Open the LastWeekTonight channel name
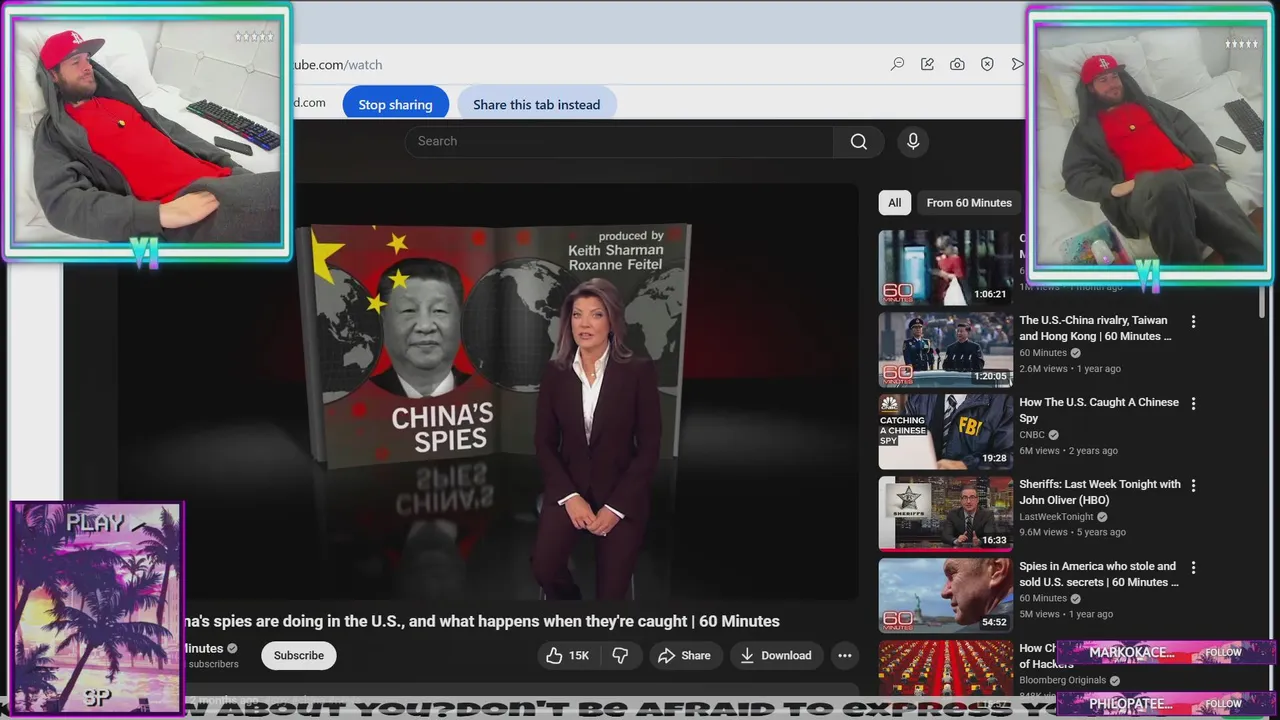Viewport: 1280px width, 720px height. tap(1056, 517)
